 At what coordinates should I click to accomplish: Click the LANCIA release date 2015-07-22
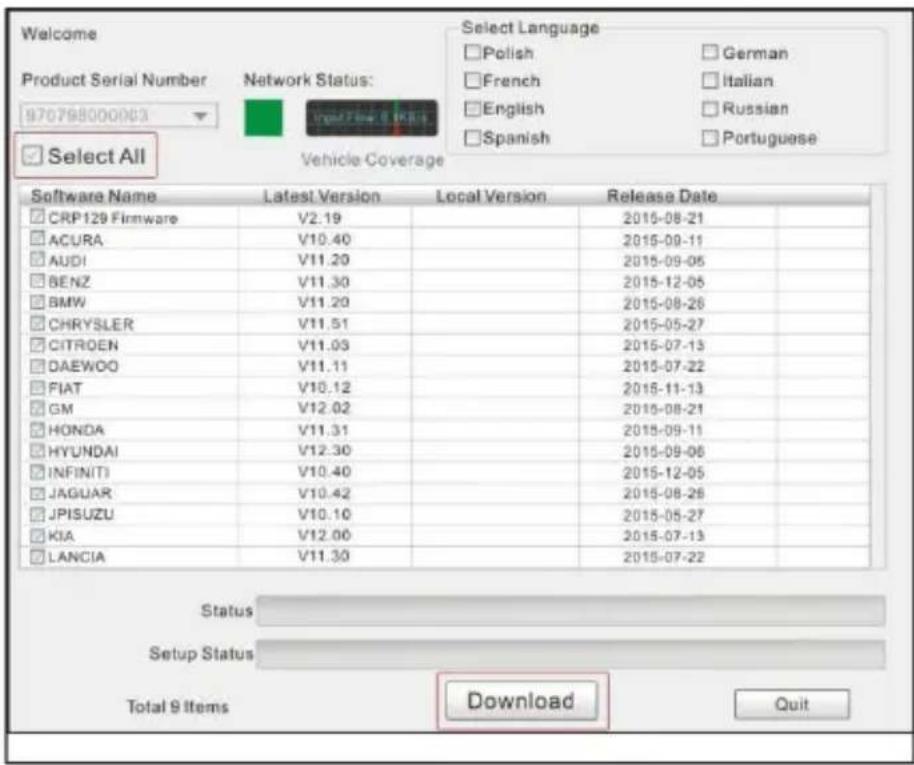(664, 557)
